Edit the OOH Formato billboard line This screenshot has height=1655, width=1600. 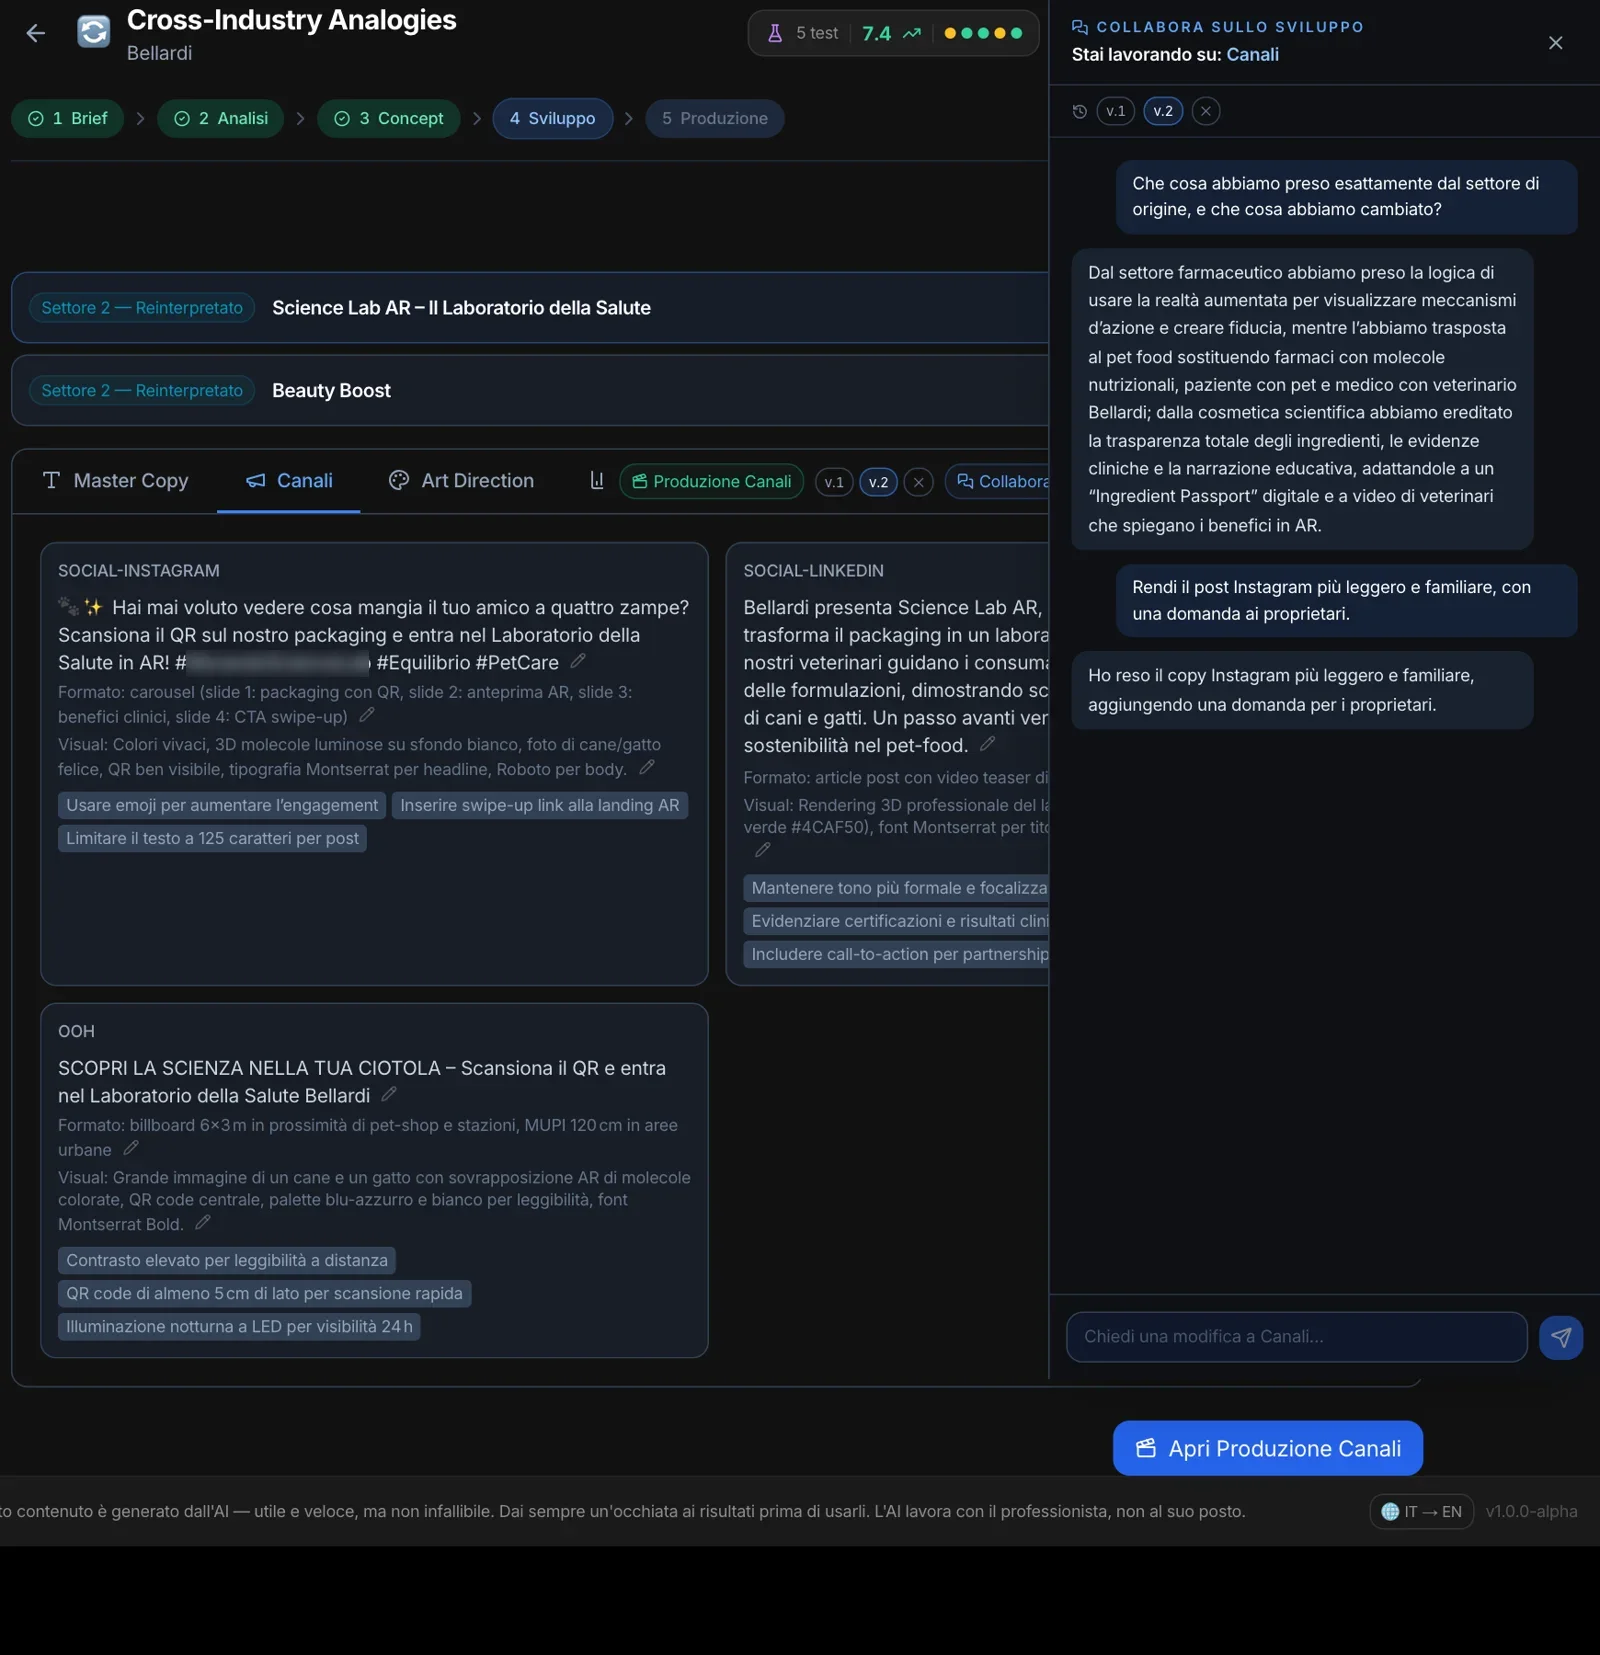[131, 1148]
